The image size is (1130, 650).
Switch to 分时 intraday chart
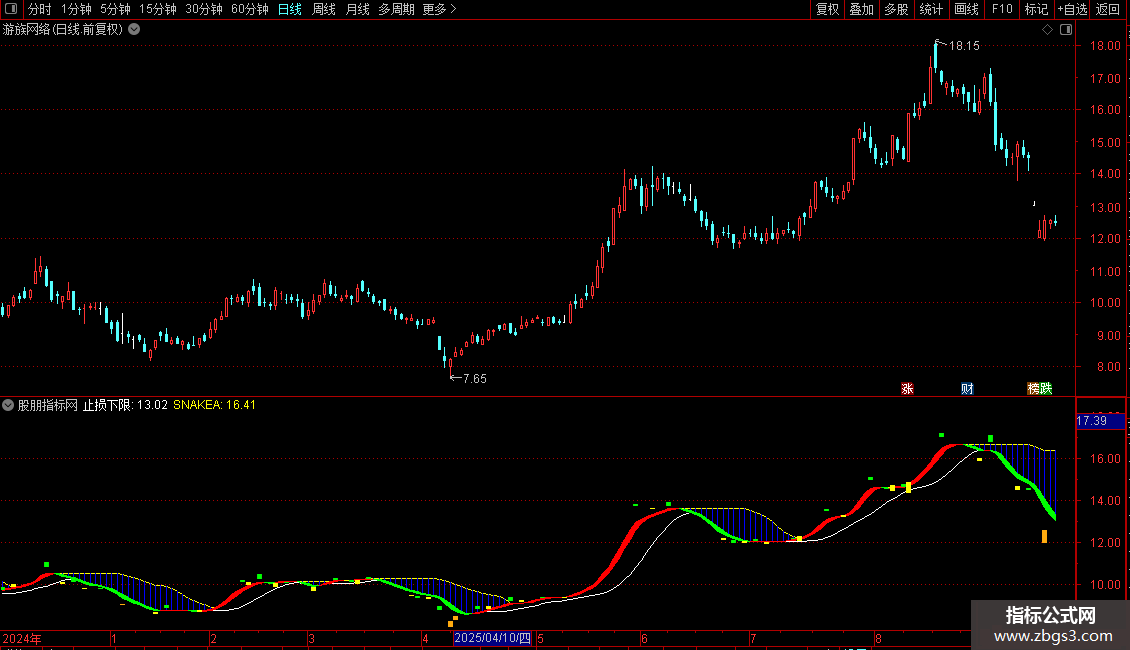coord(40,9)
